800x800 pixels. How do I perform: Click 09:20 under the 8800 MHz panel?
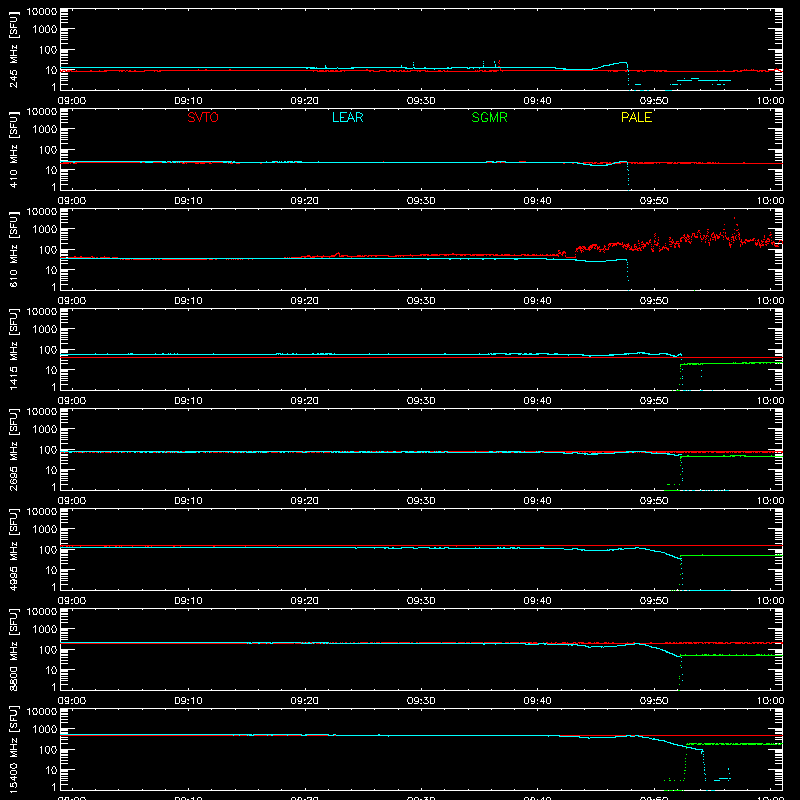[305, 701]
